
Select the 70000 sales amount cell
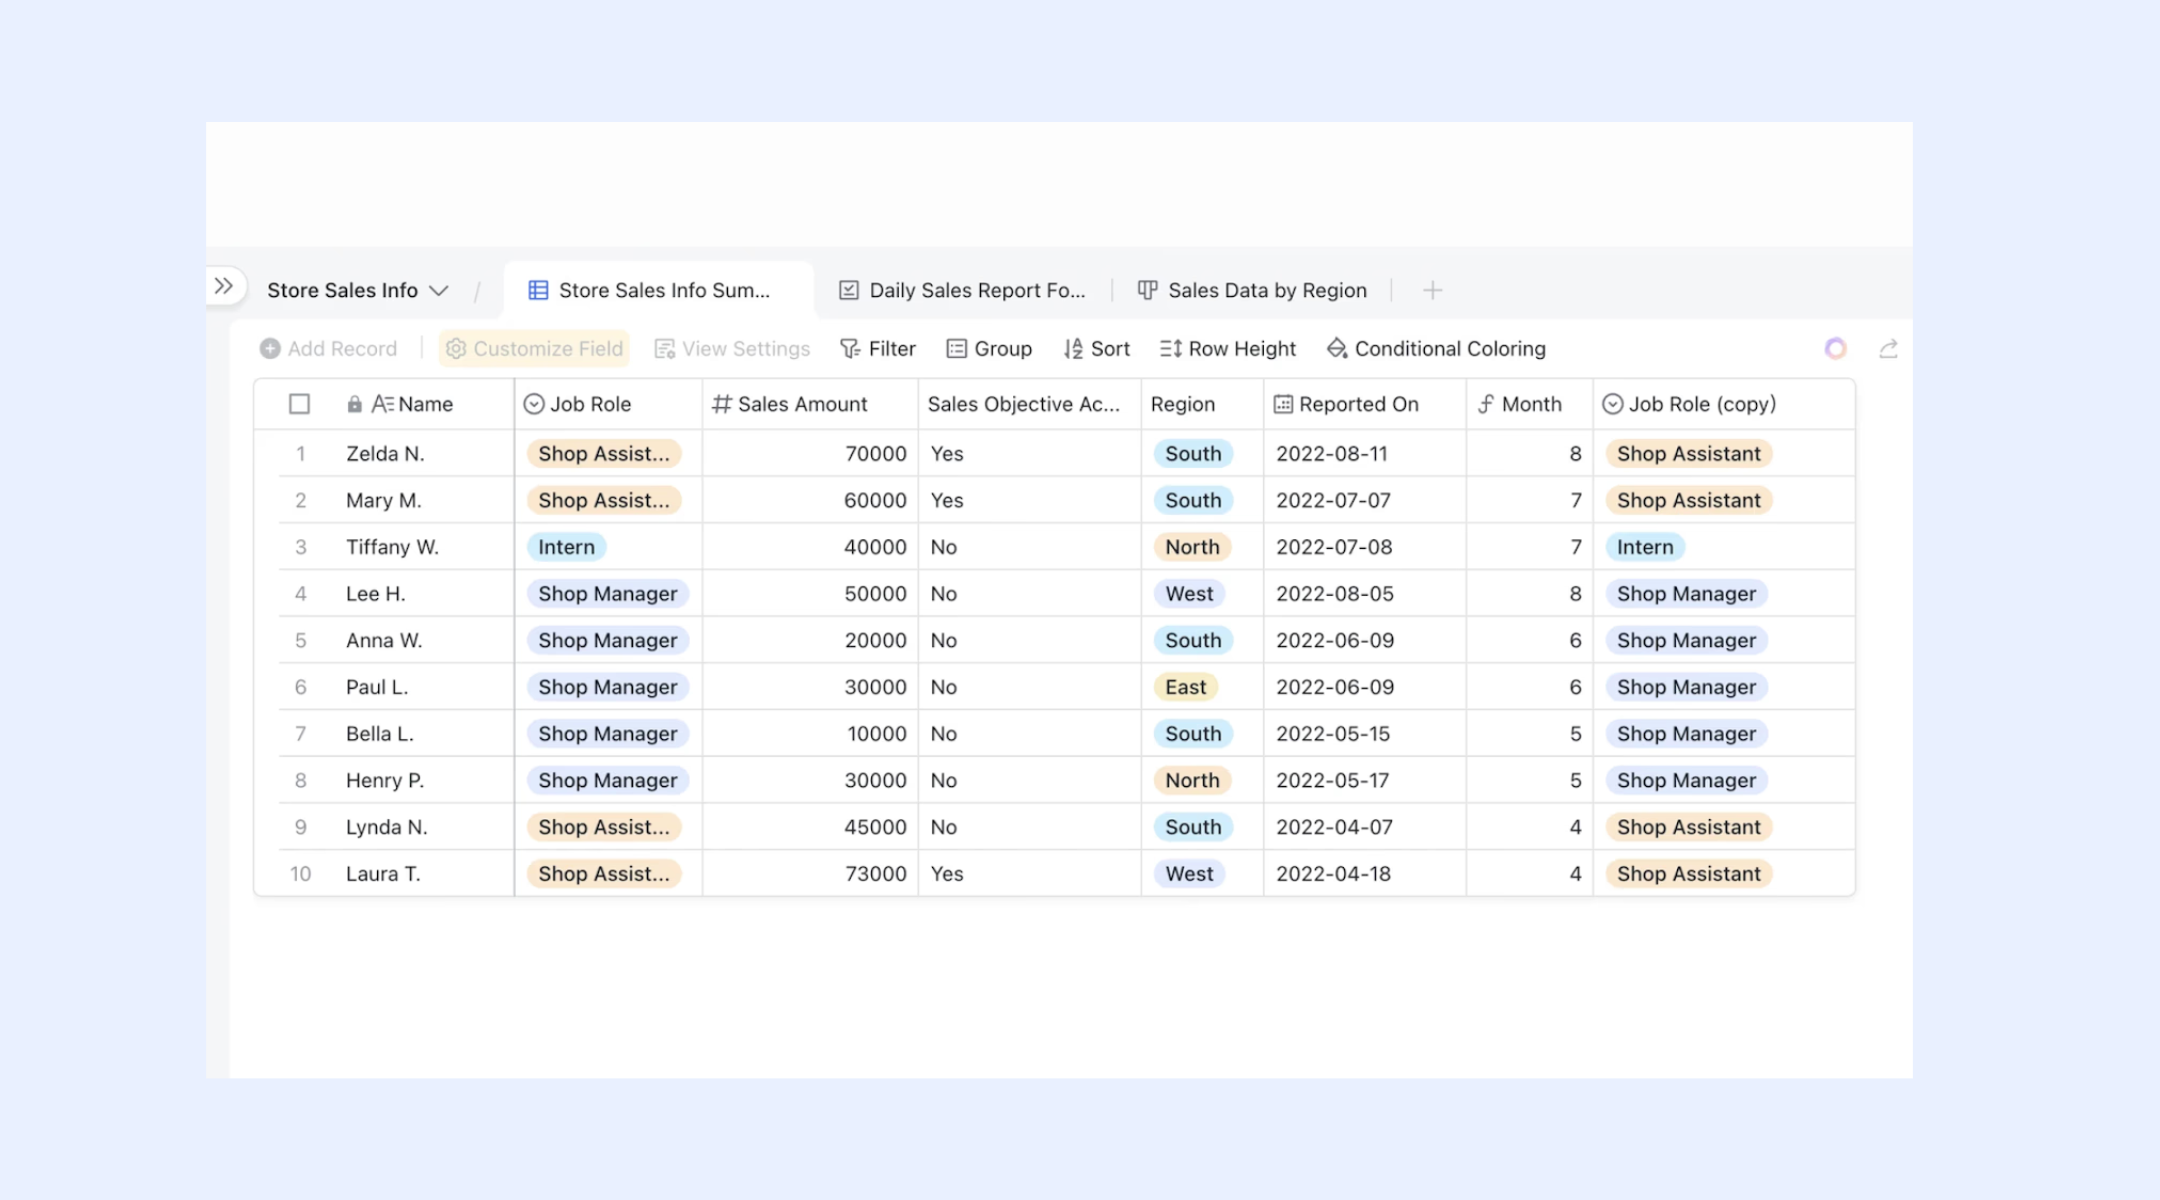click(810, 454)
